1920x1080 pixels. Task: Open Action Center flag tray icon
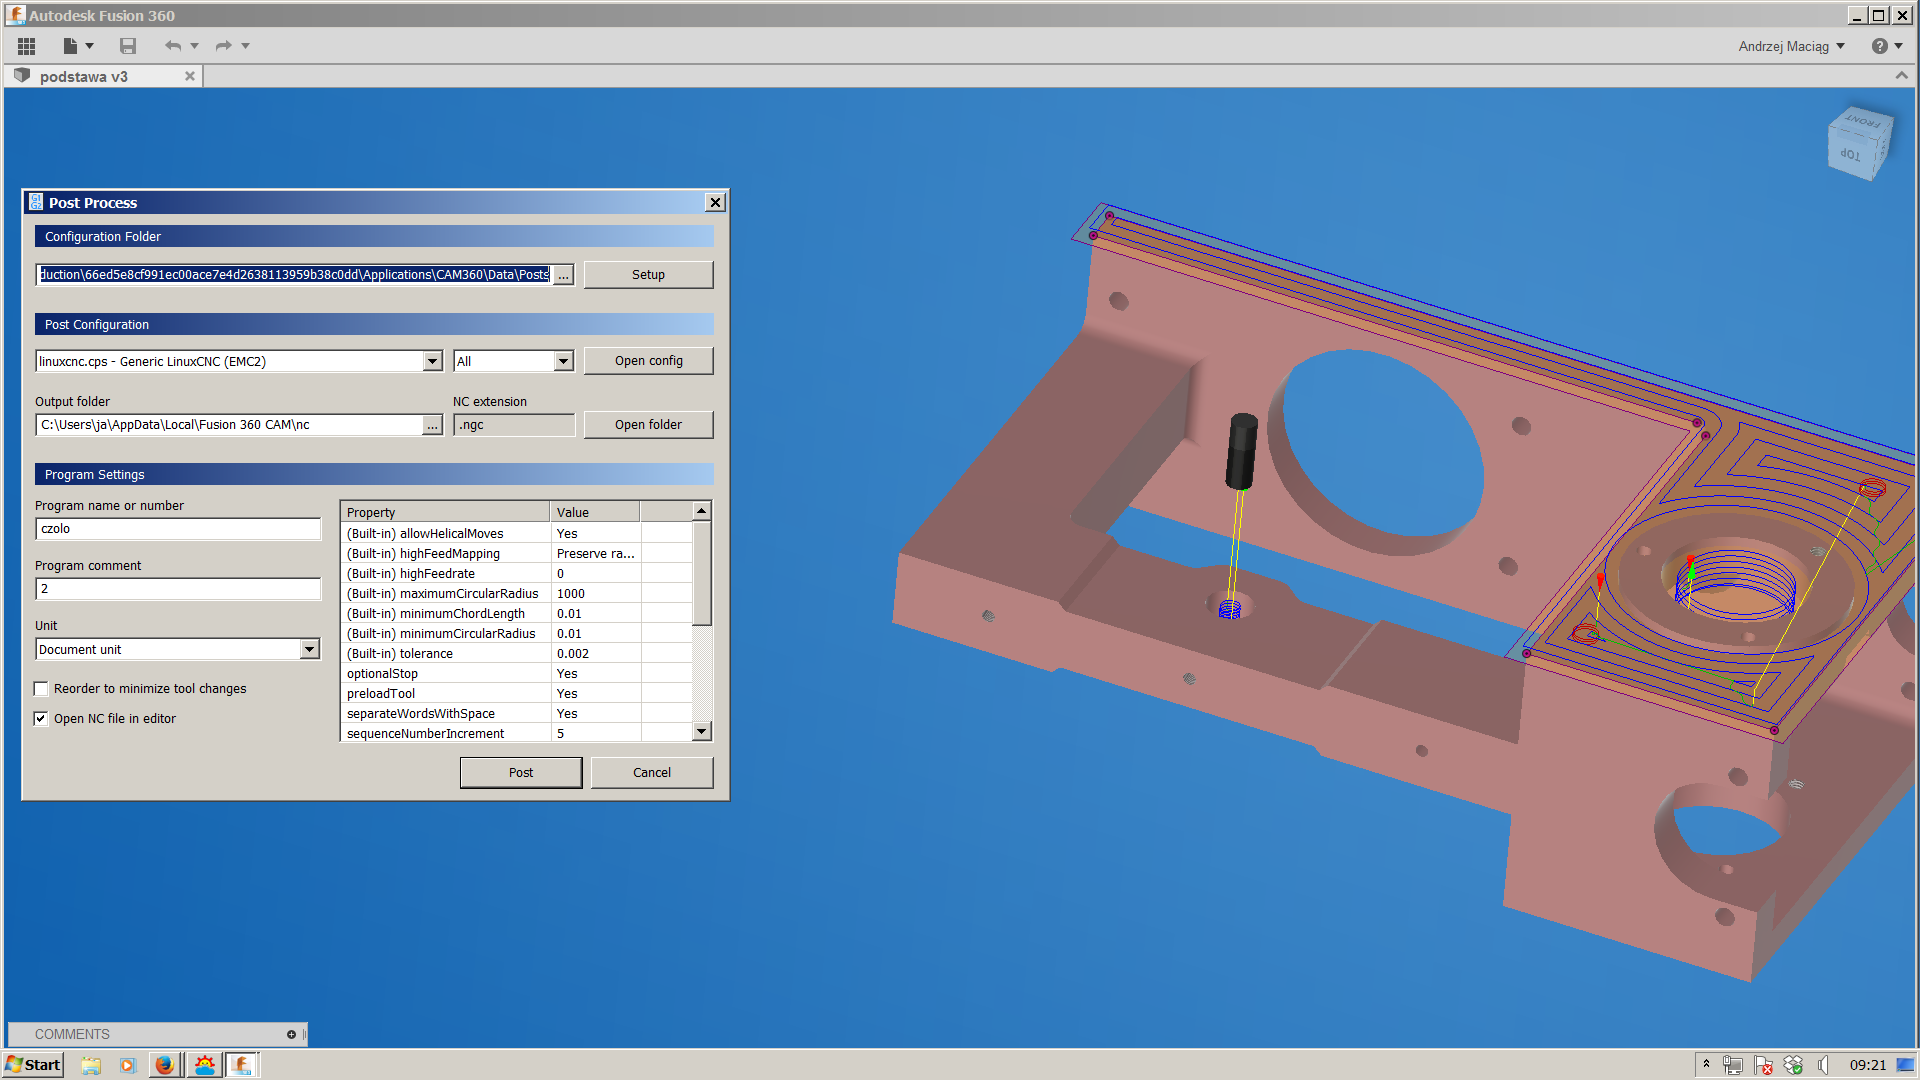[1763, 1066]
